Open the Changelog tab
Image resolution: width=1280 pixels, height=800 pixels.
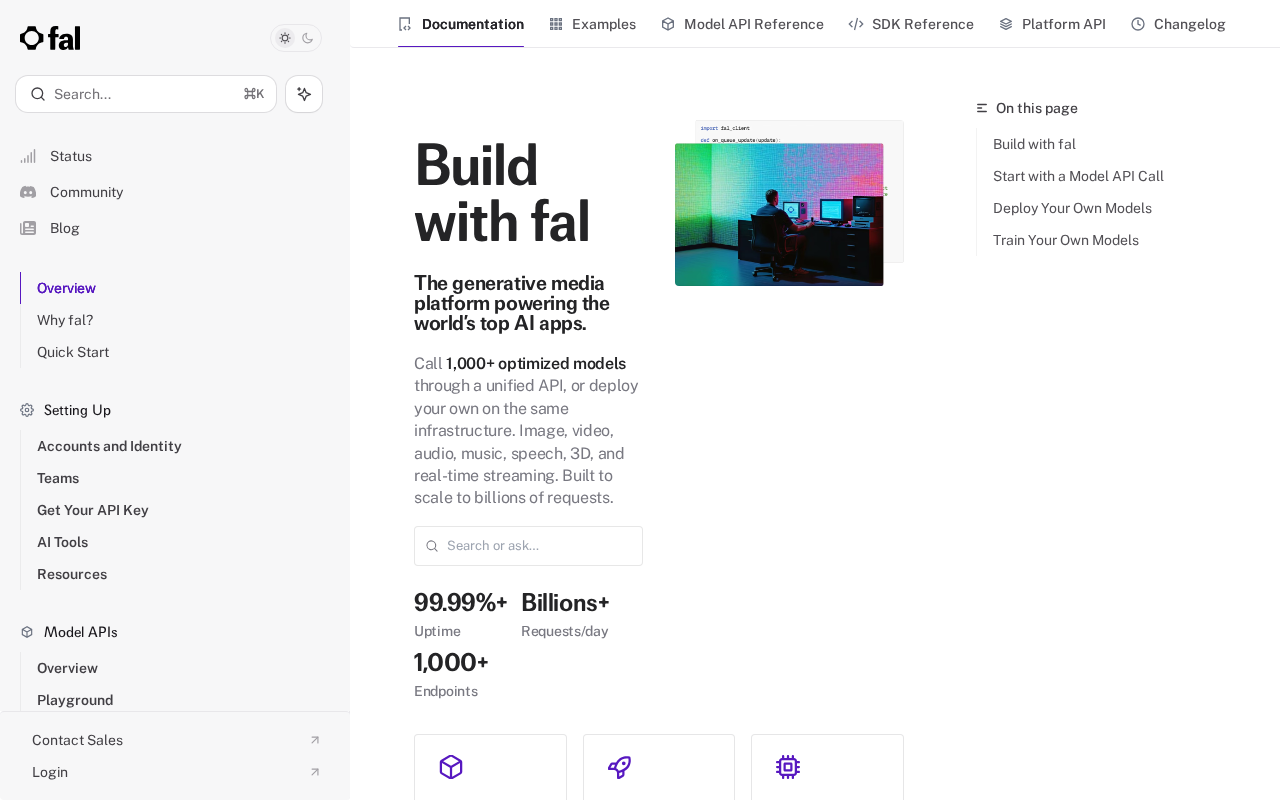tap(1178, 24)
